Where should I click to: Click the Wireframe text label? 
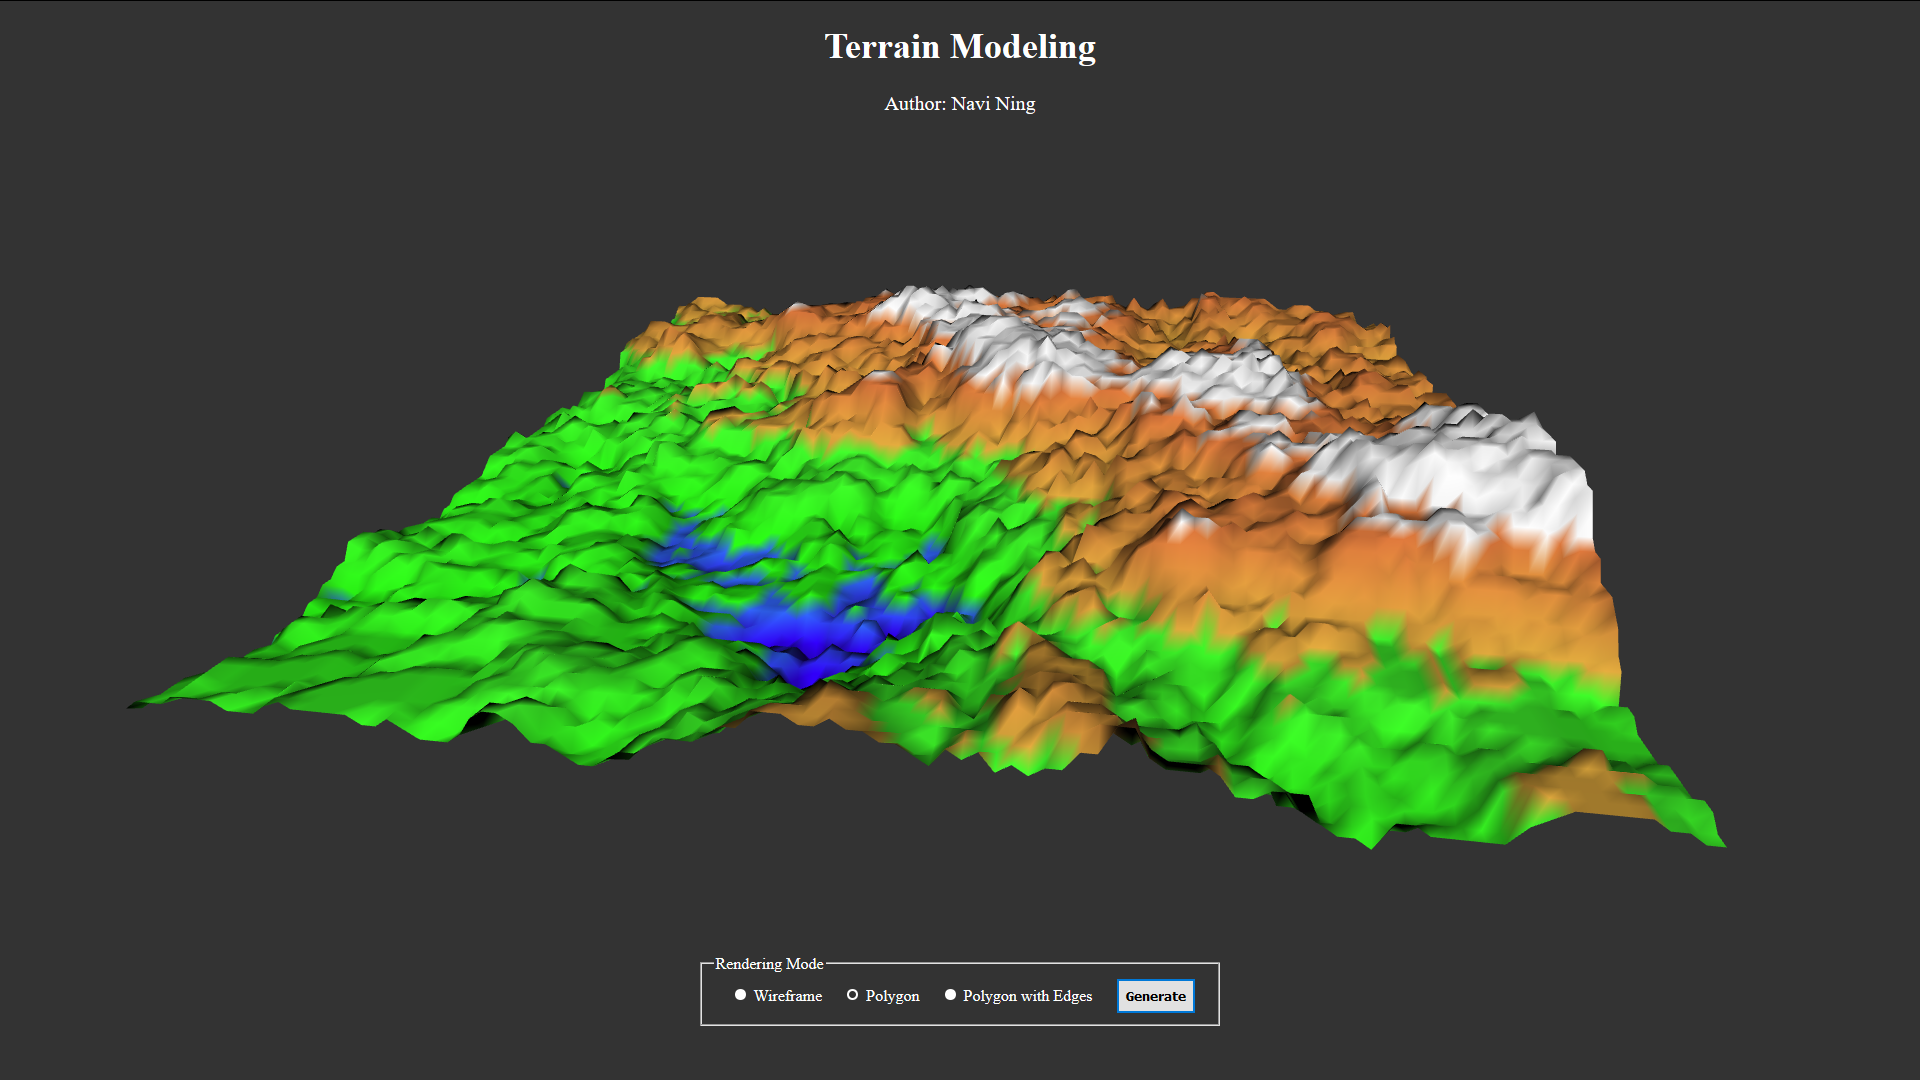coord(788,996)
